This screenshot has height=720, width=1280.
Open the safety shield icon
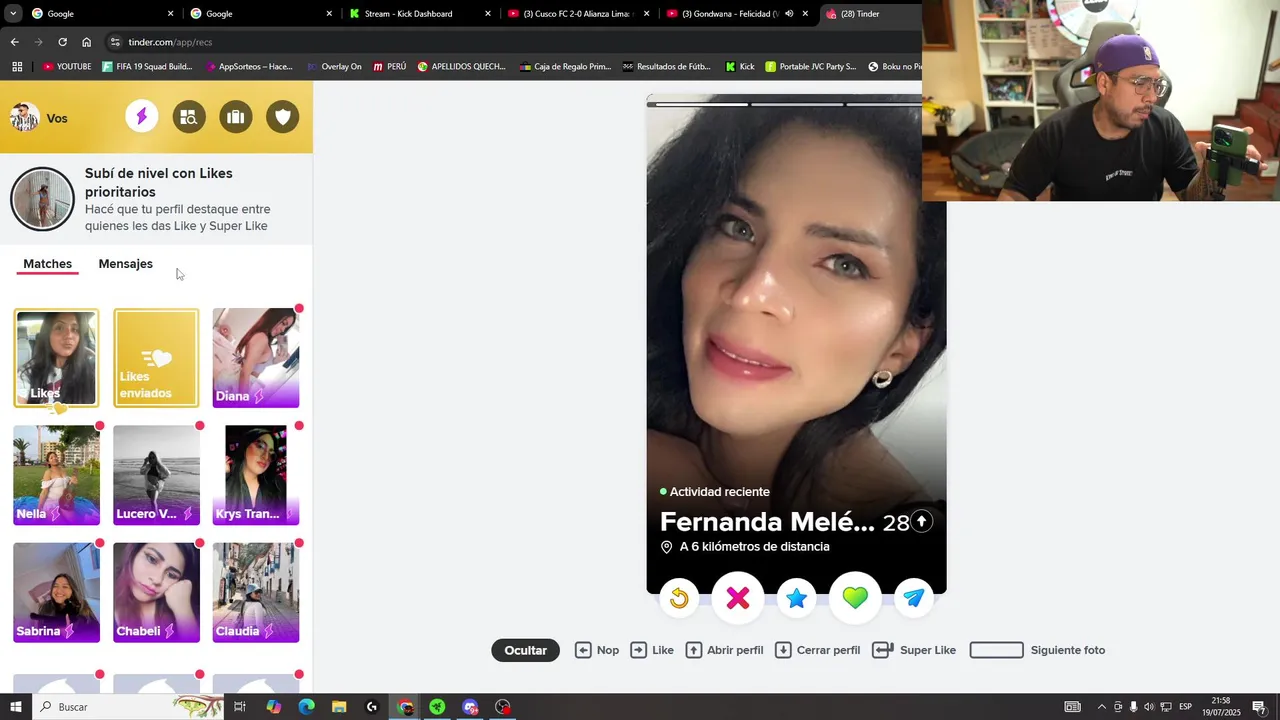pos(282,117)
